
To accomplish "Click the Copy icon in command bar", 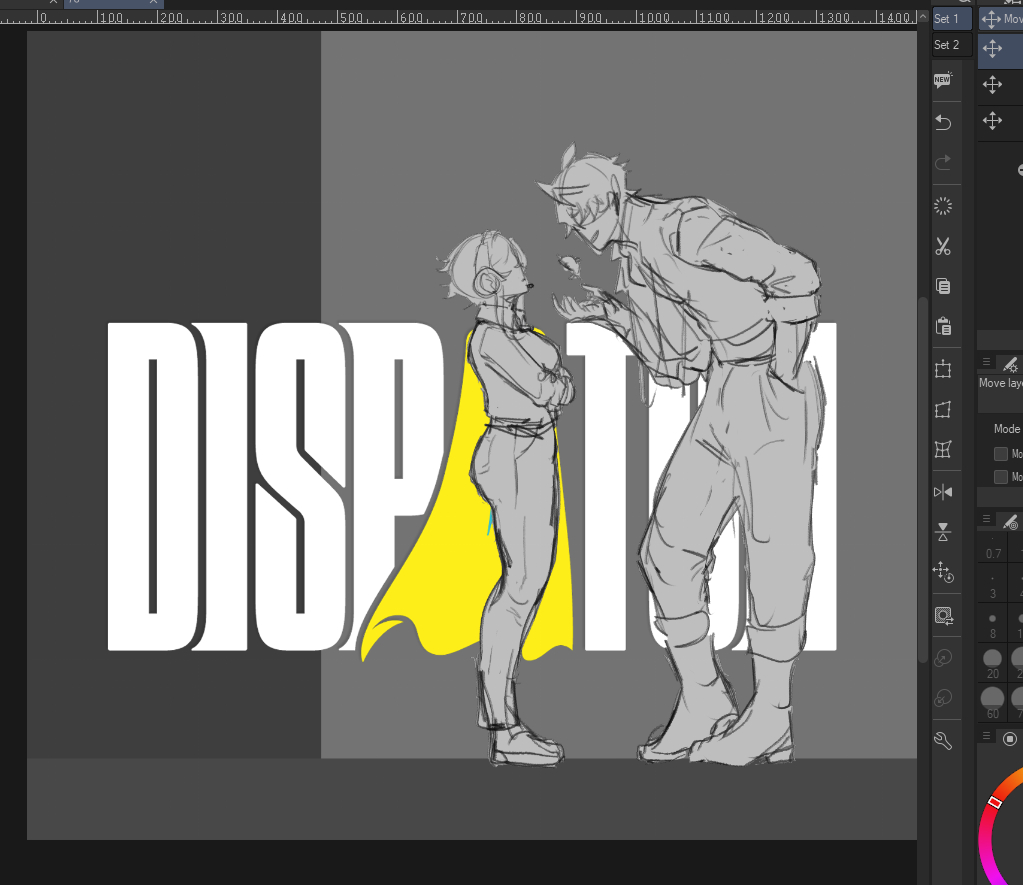I will pyautogui.click(x=942, y=286).
